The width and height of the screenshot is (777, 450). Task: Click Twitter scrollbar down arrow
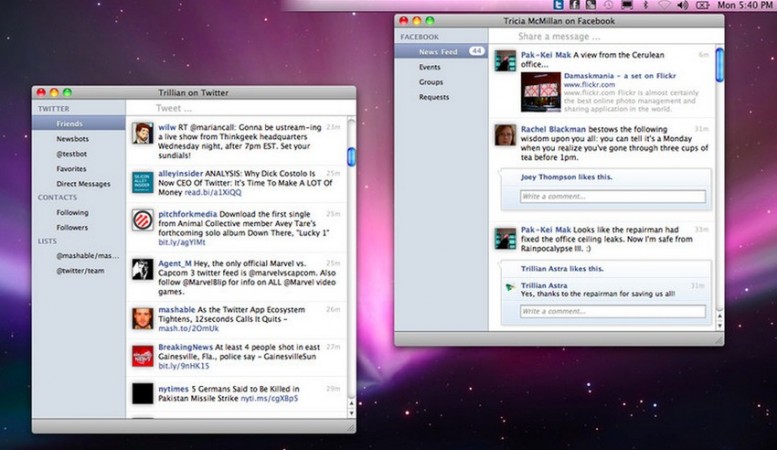click(x=351, y=413)
